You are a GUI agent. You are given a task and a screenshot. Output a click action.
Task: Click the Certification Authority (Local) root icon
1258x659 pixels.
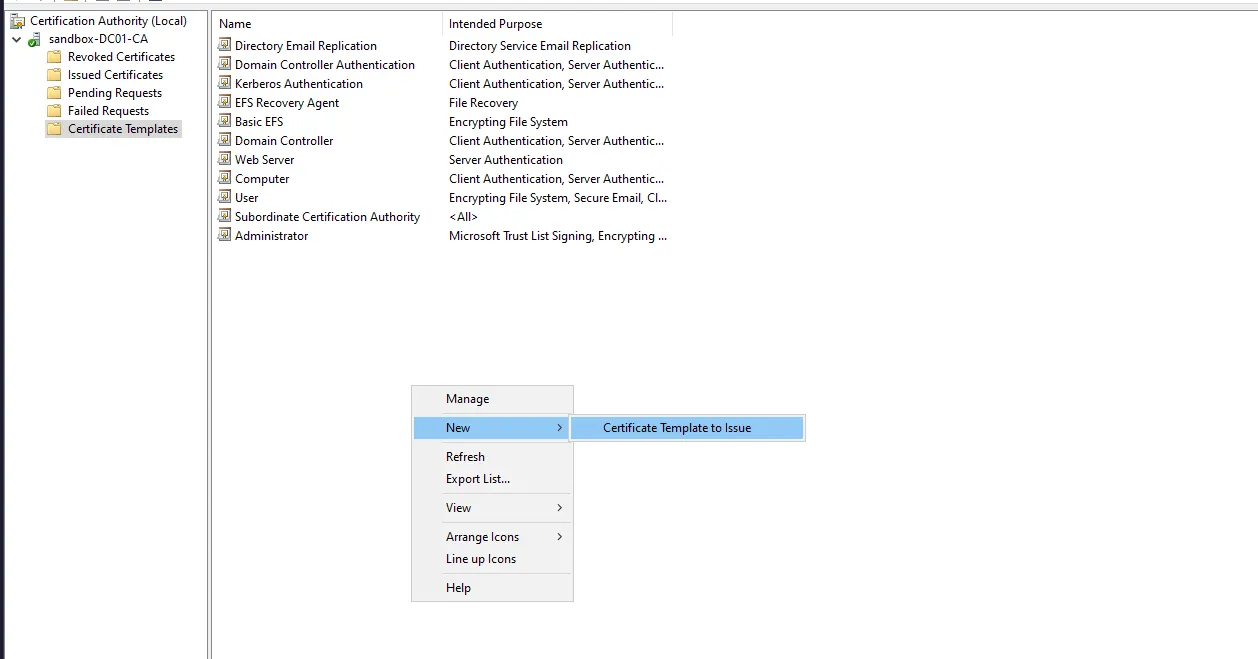pos(18,21)
